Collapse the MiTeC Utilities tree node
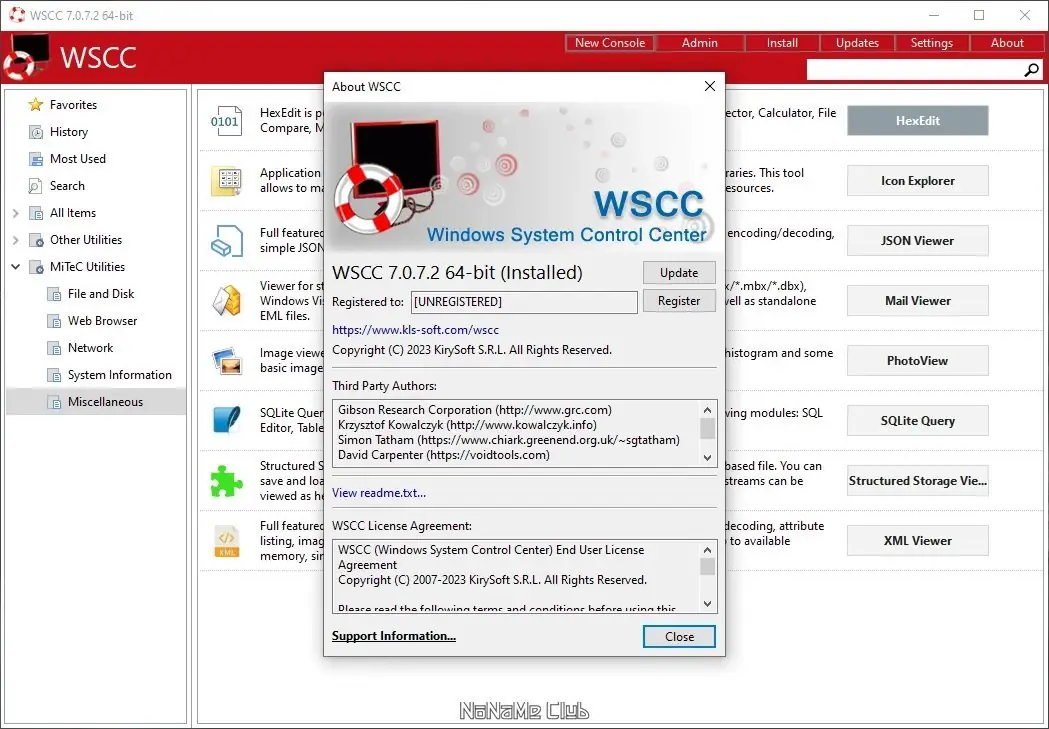The width and height of the screenshot is (1049, 729). (x=15, y=267)
